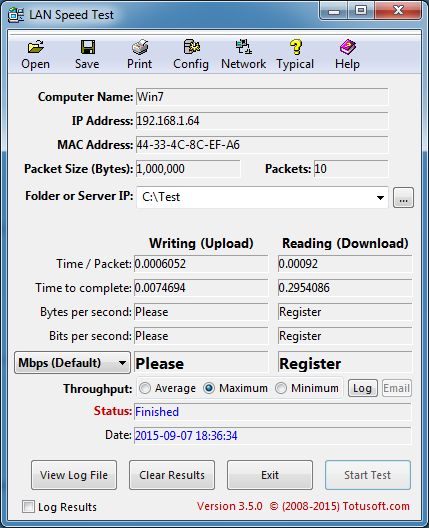Click the Network computers icon
This screenshot has width=429, height=528.
point(243,47)
